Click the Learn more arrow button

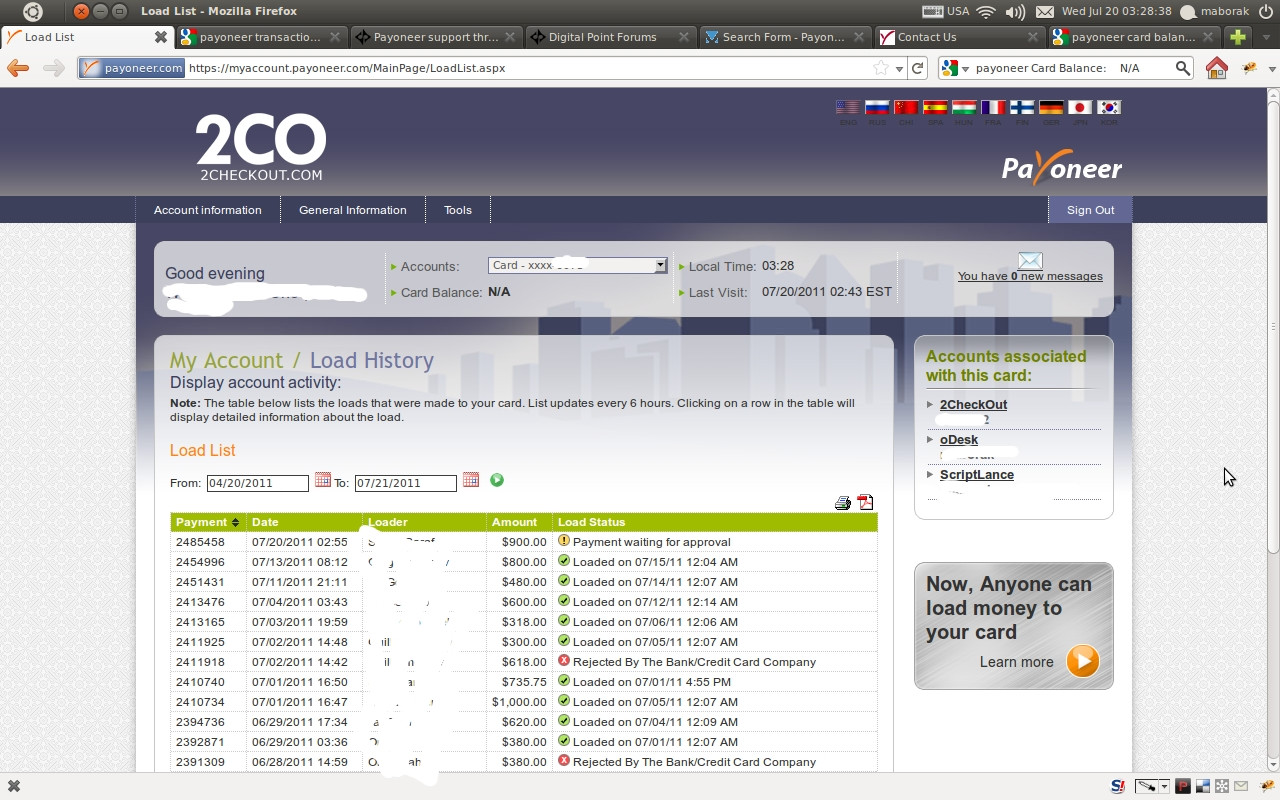(x=1082, y=661)
